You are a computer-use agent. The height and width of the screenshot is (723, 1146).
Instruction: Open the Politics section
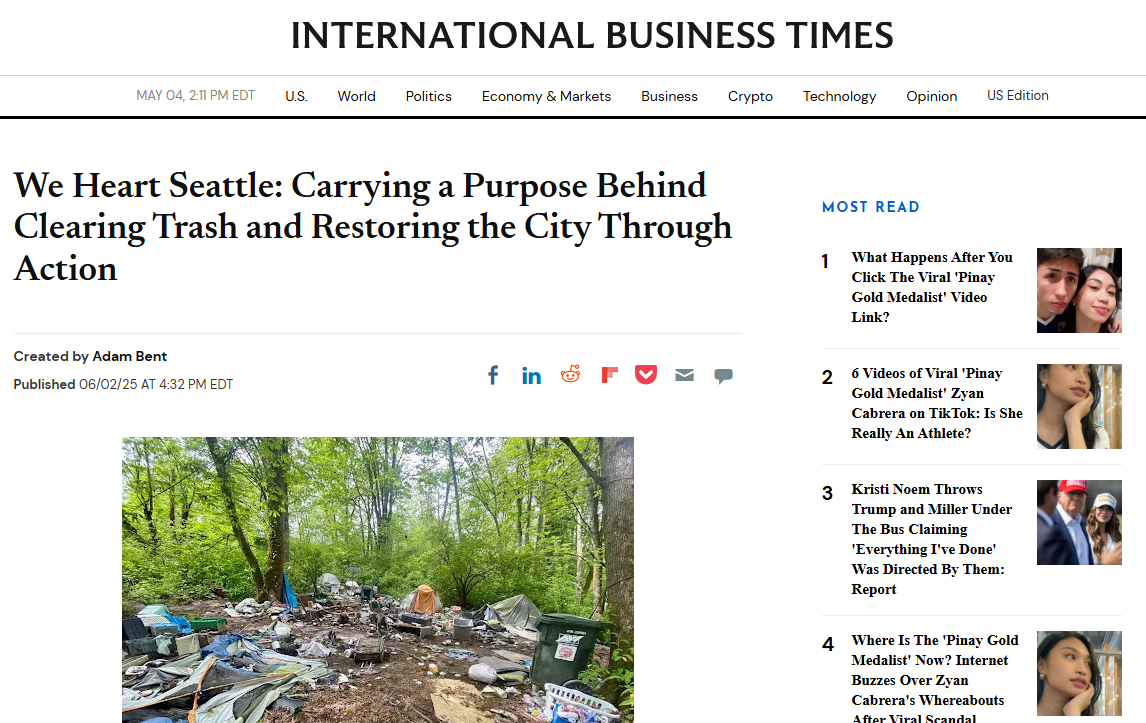[x=428, y=96]
